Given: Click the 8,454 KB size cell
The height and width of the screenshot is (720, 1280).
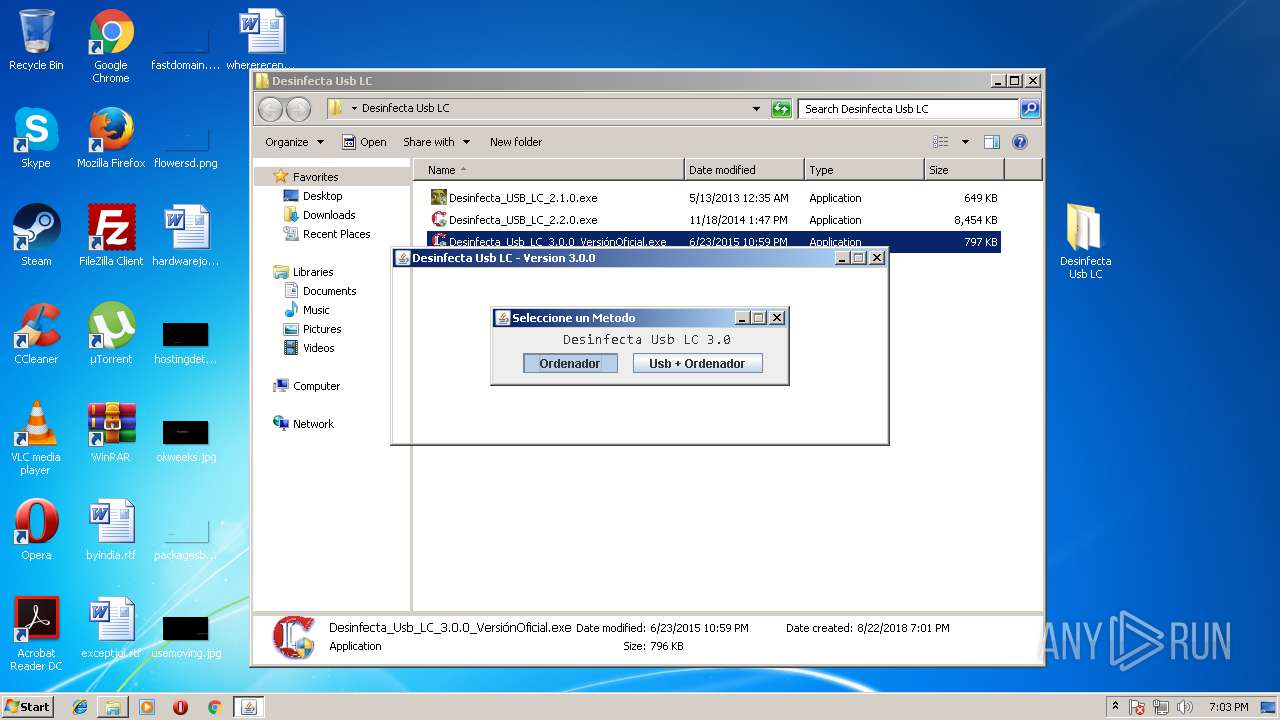Looking at the screenshot, I should coord(975,220).
